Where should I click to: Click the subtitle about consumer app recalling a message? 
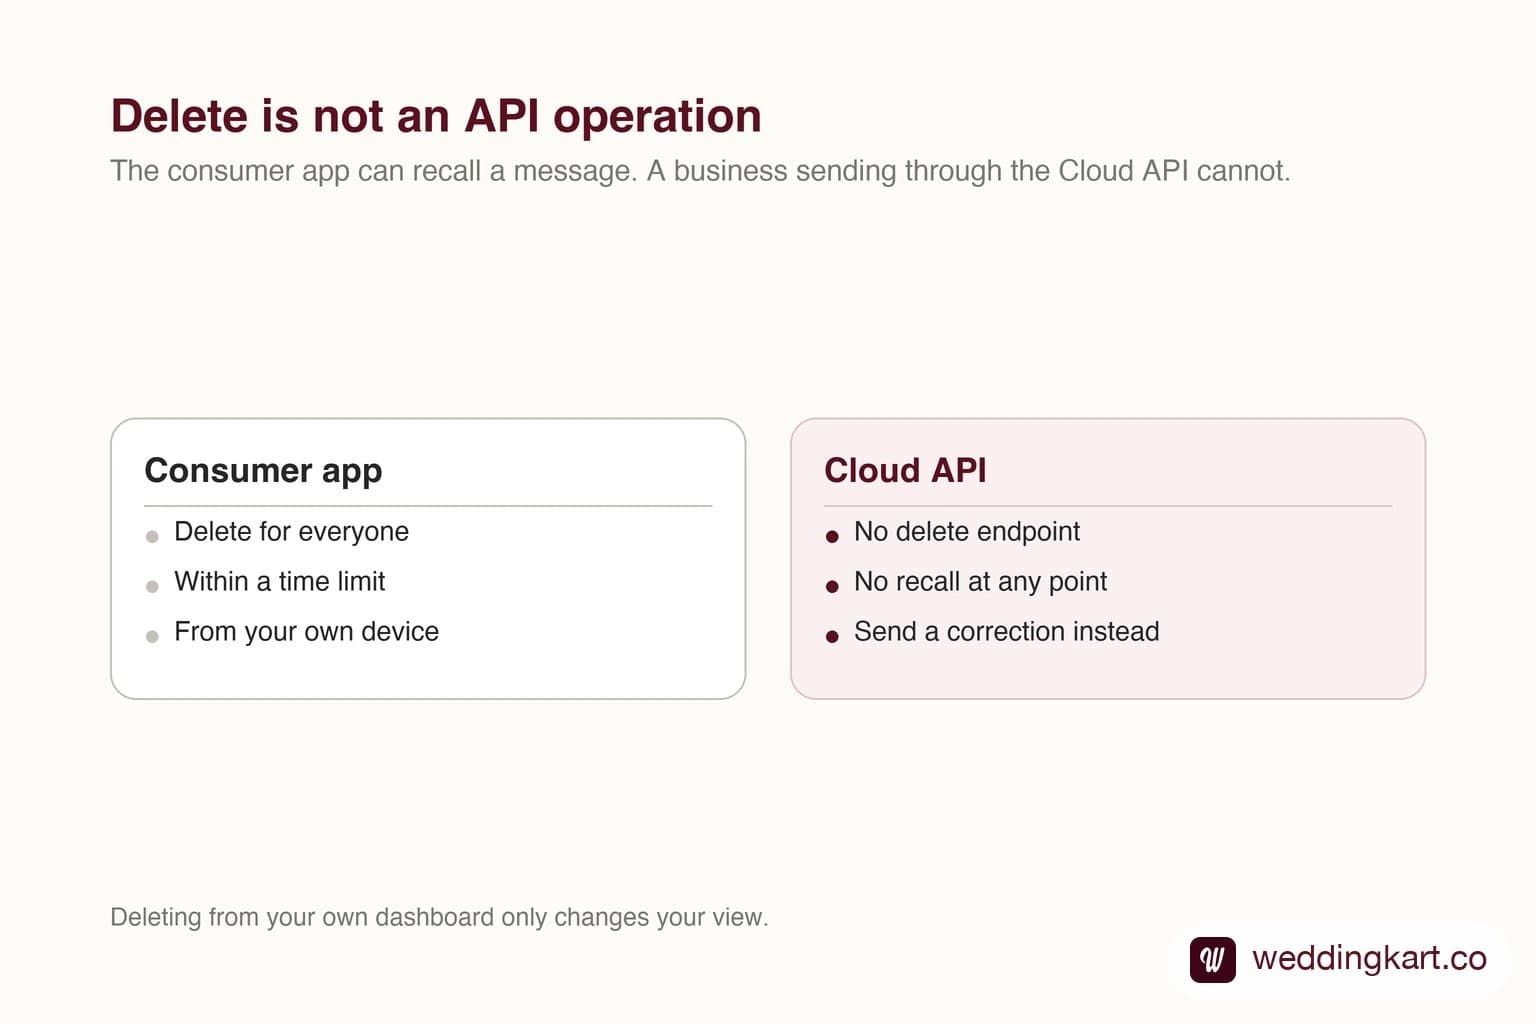point(700,171)
